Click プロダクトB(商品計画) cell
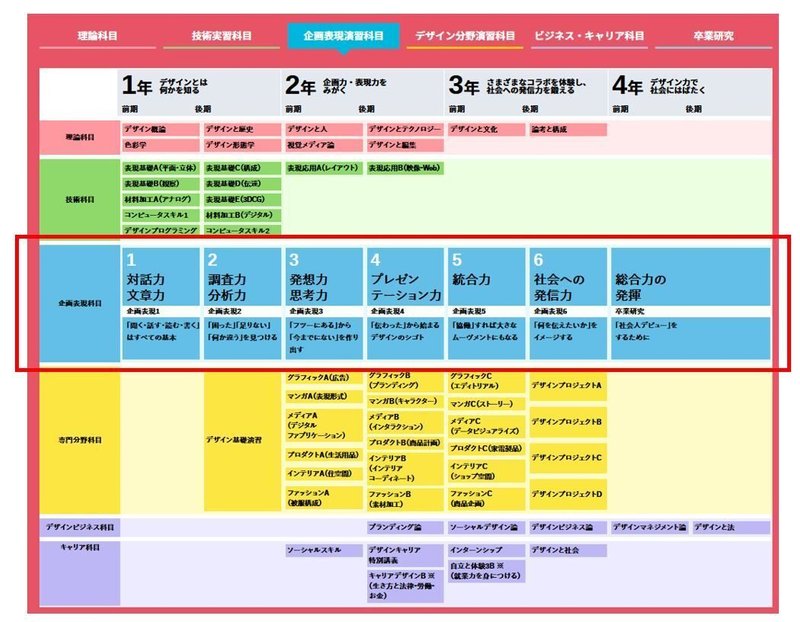 405,443
